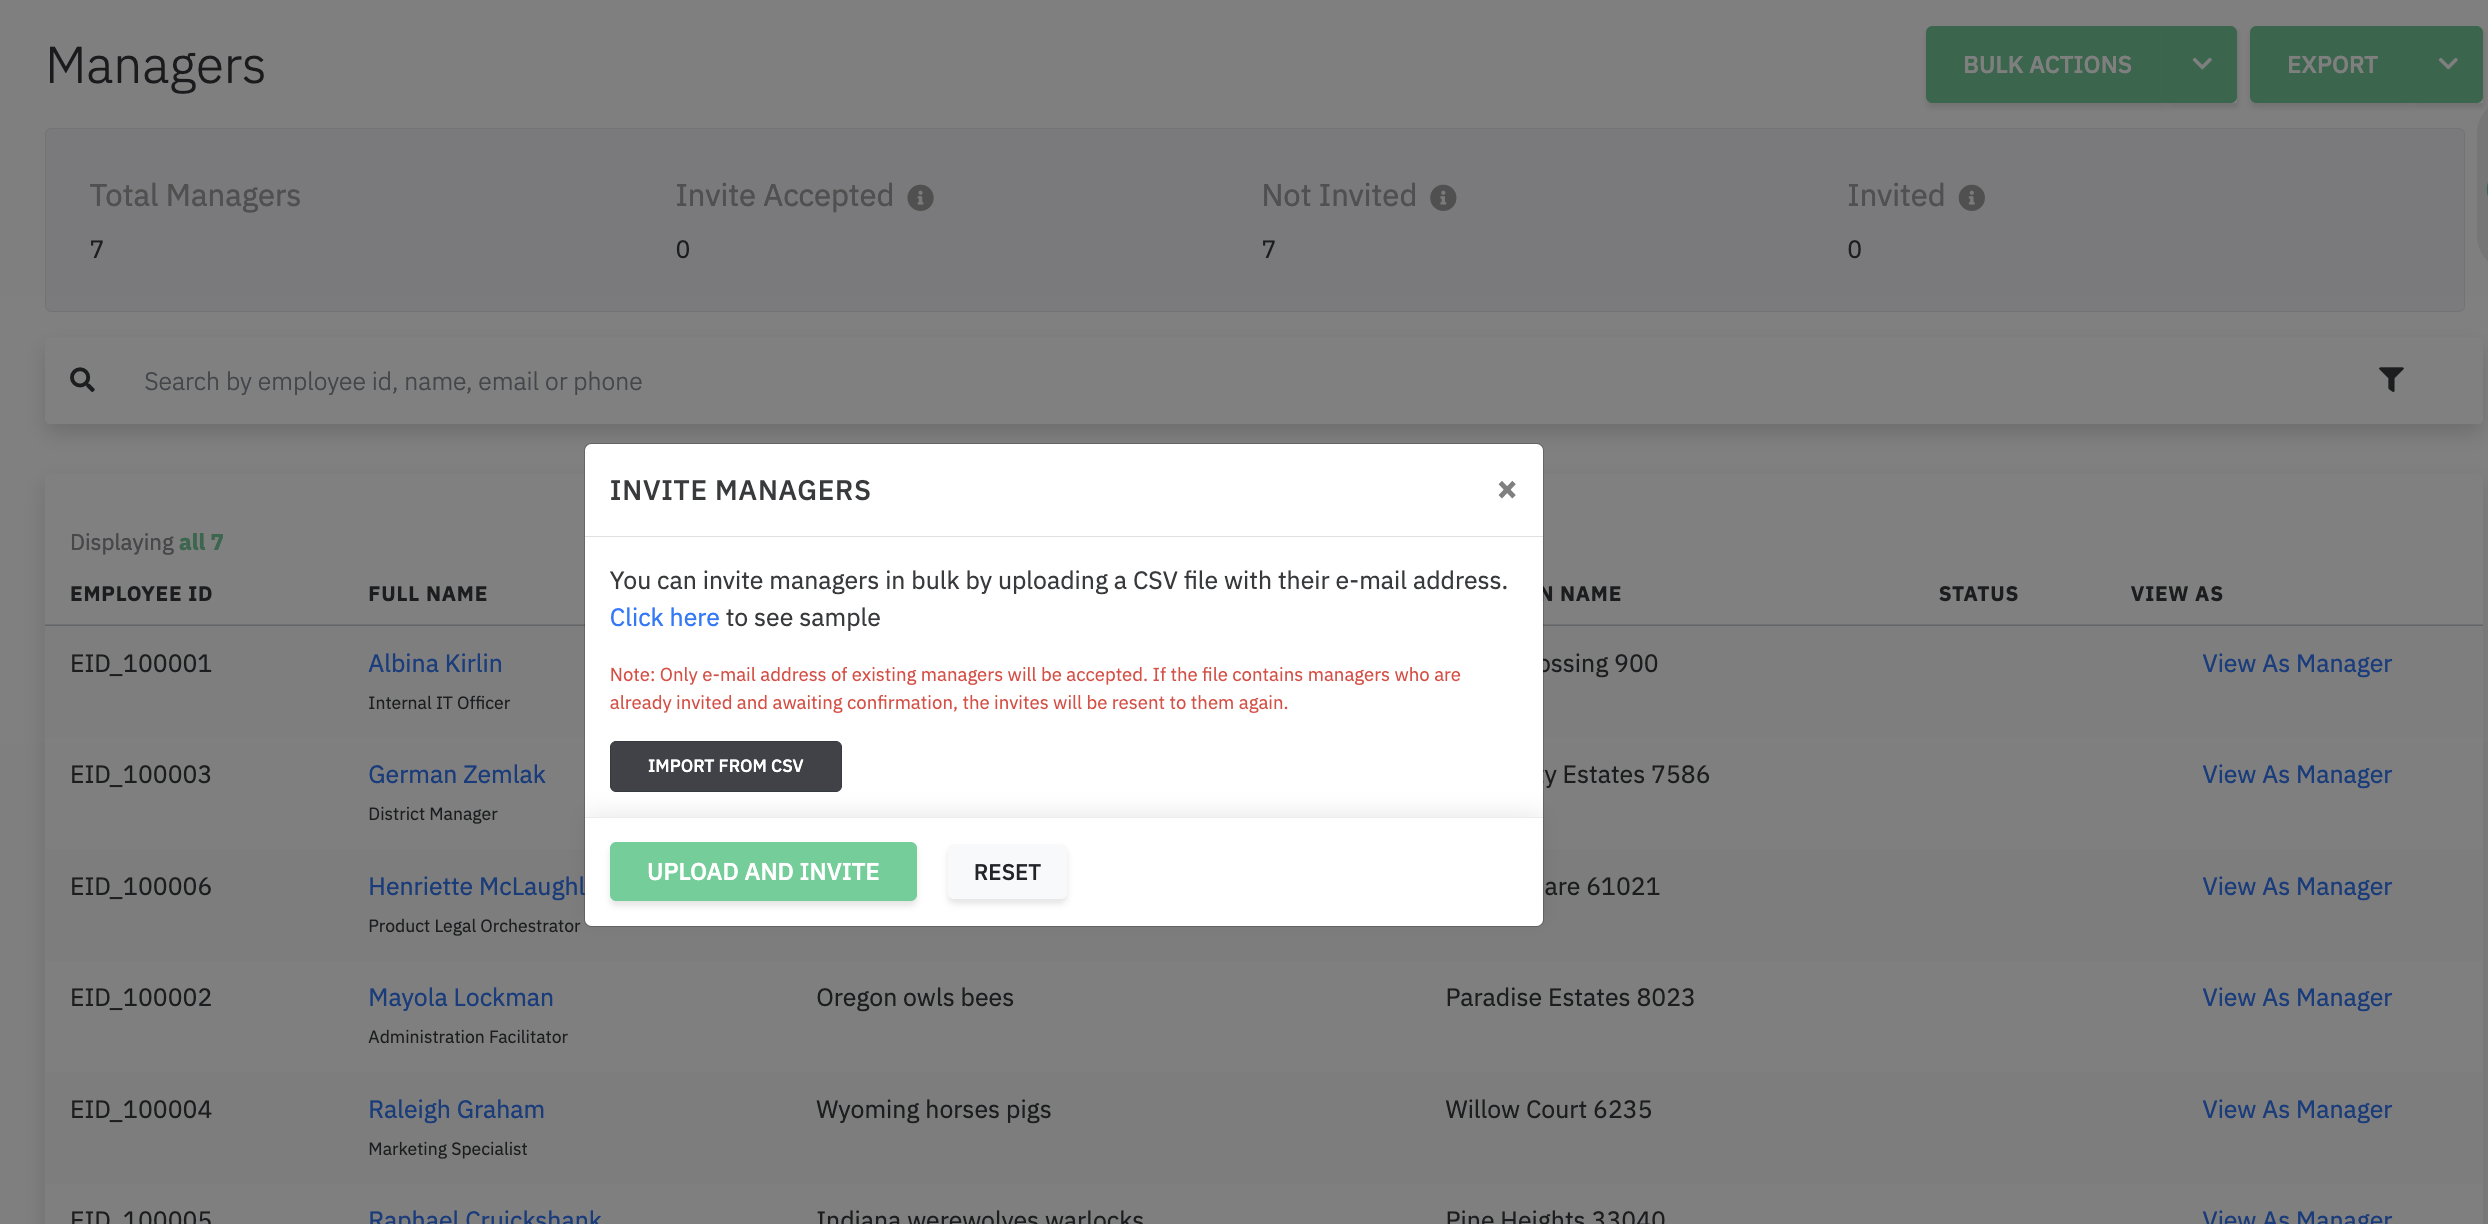
Task: Open German Zemlak's profile link
Action: [x=456, y=775]
